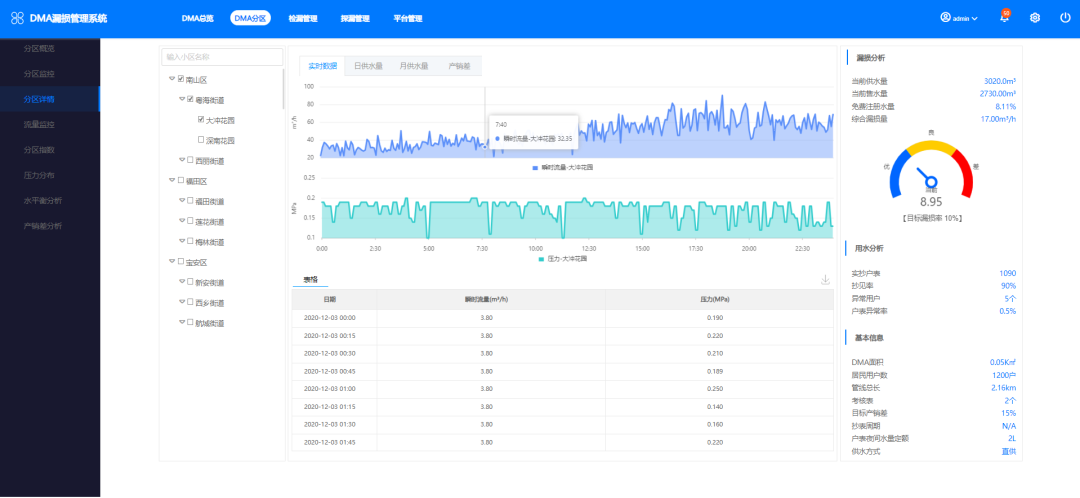The image size is (1080, 498).
Task: Toggle 瞬时流量-大冲花园 legend marker
Action: [535, 167]
